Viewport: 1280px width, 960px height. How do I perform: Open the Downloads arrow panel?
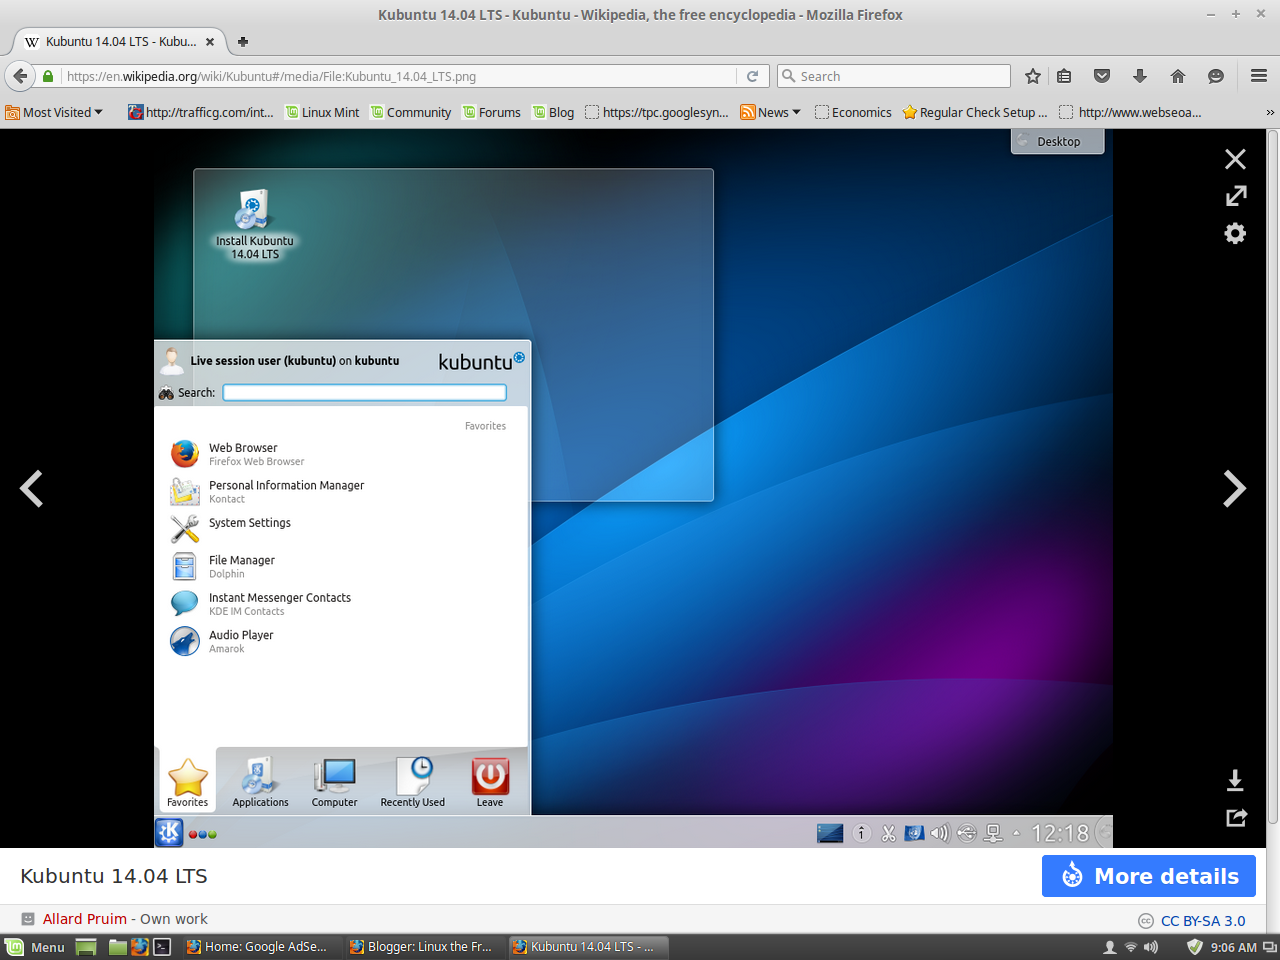point(1140,76)
